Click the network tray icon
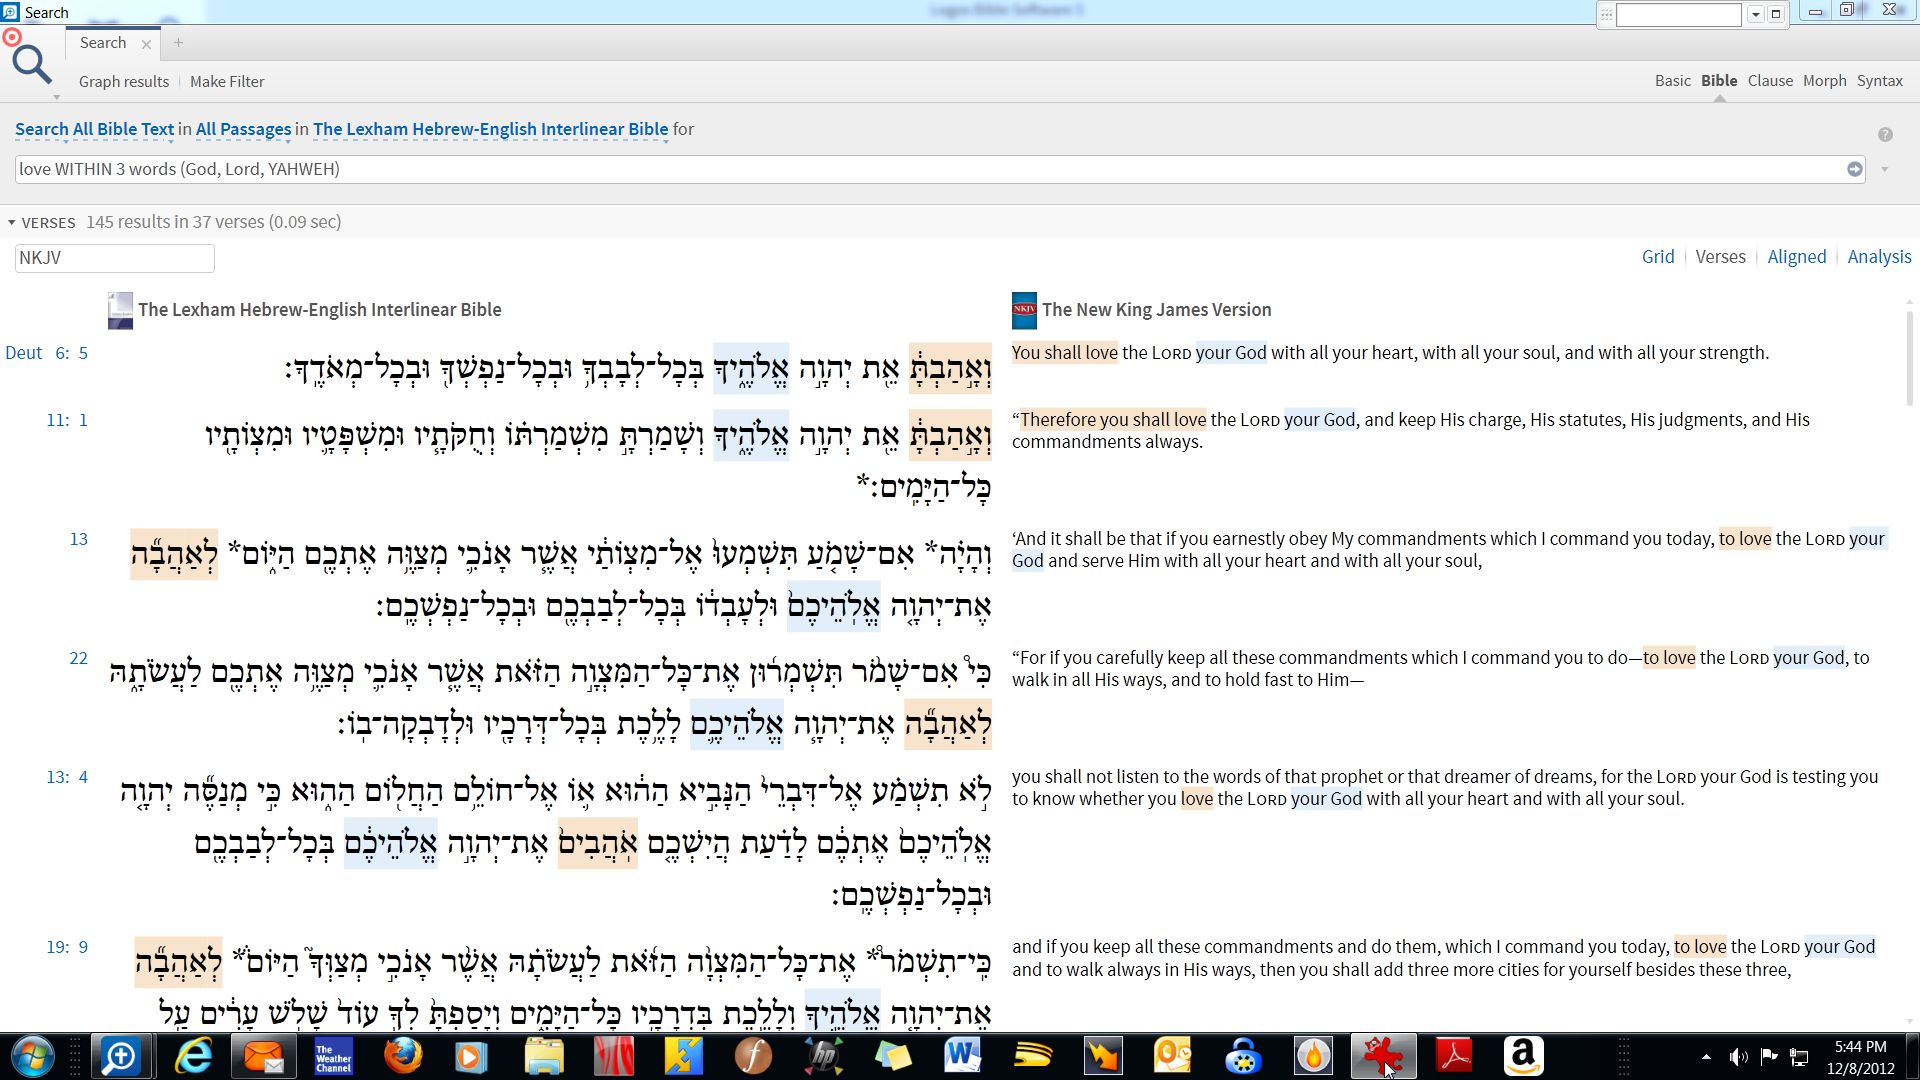The width and height of the screenshot is (1920, 1080). (1799, 1057)
